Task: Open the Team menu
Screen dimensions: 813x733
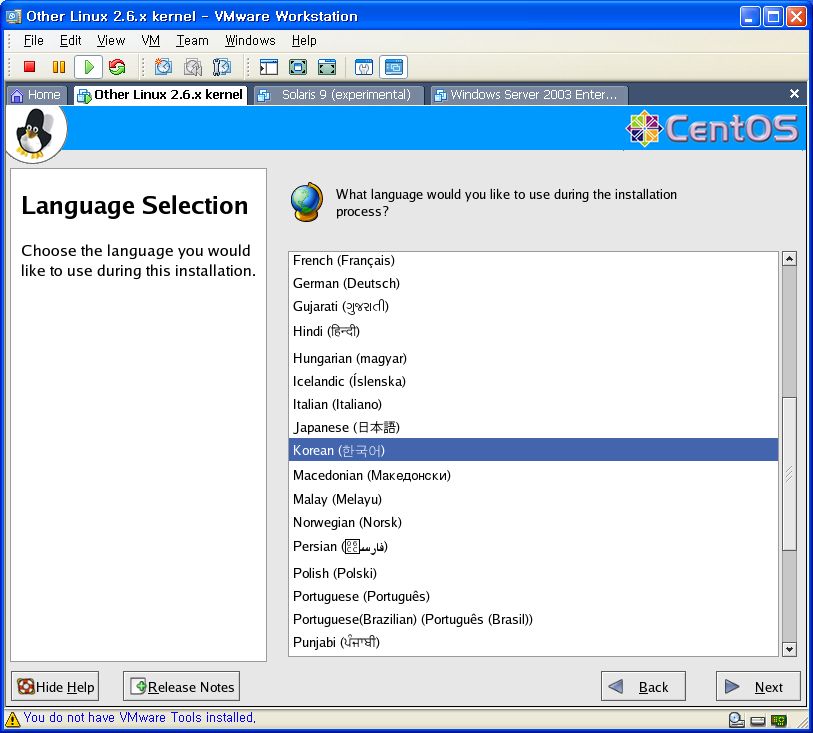Action: point(192,40)
